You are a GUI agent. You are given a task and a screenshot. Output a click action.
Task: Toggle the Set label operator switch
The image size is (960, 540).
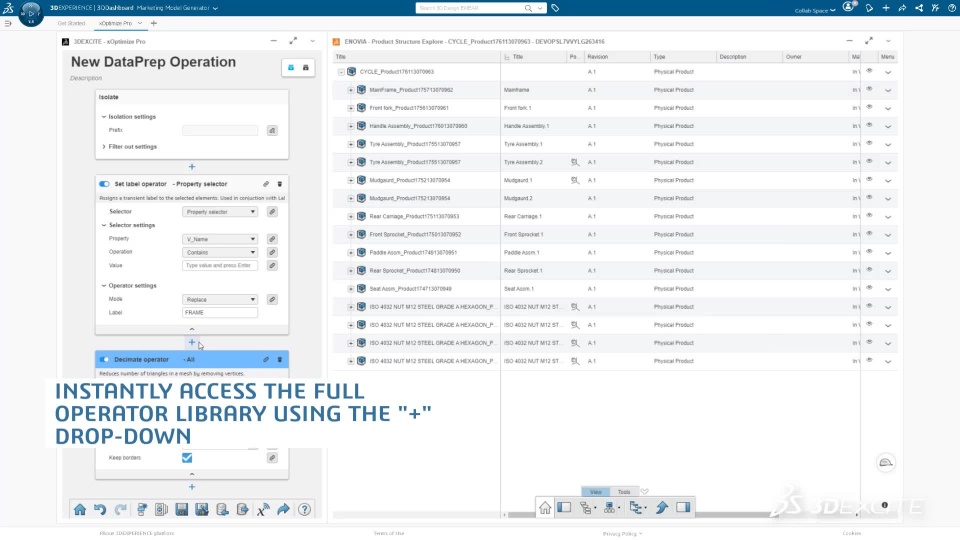click(x=104, y=184)
